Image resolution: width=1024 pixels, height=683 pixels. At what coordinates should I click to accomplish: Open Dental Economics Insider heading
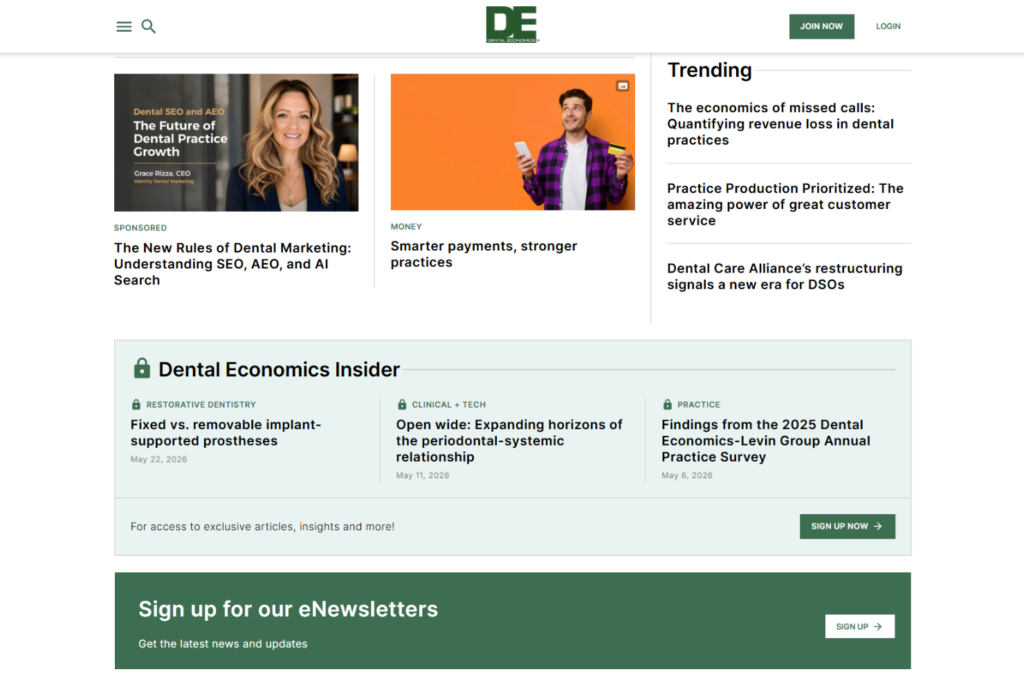coord(279,370)
